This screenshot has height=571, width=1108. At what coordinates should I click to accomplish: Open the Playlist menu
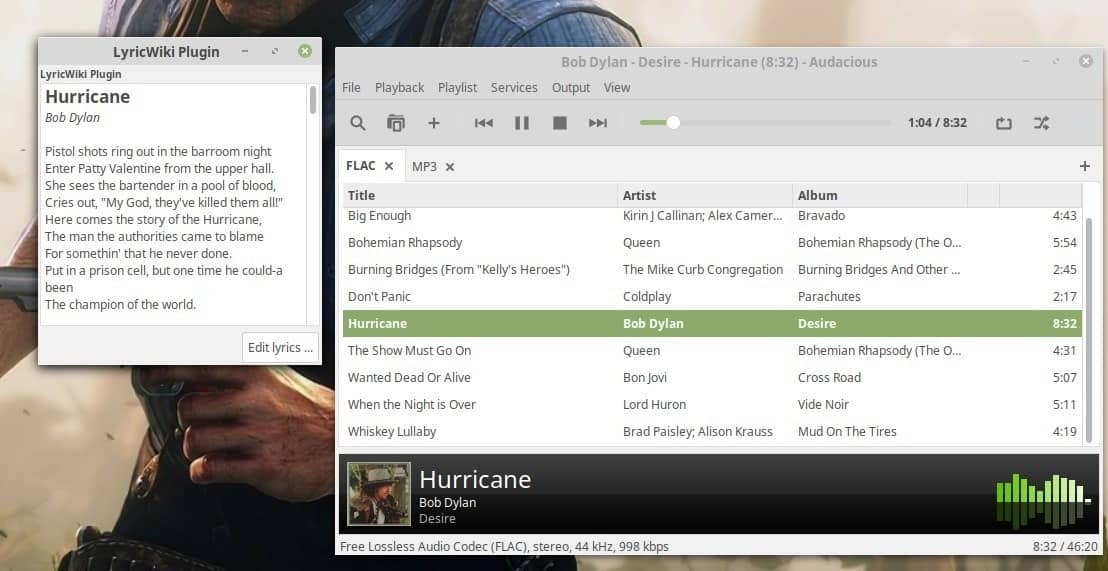[x=457, y=88]
